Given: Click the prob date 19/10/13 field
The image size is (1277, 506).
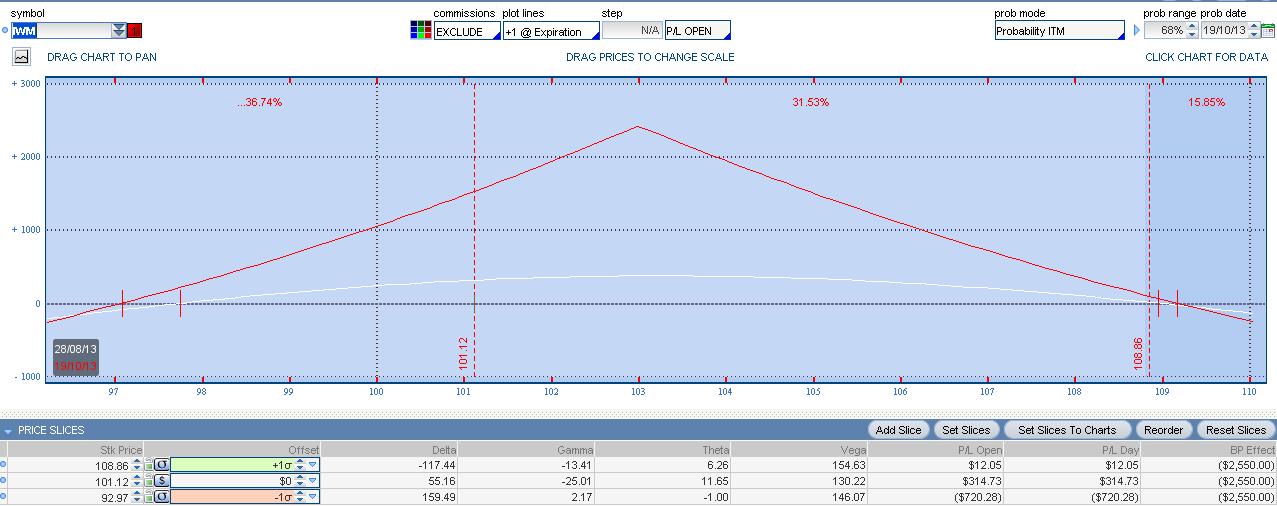Looking at the screenshot, I should coord(1225,31).
